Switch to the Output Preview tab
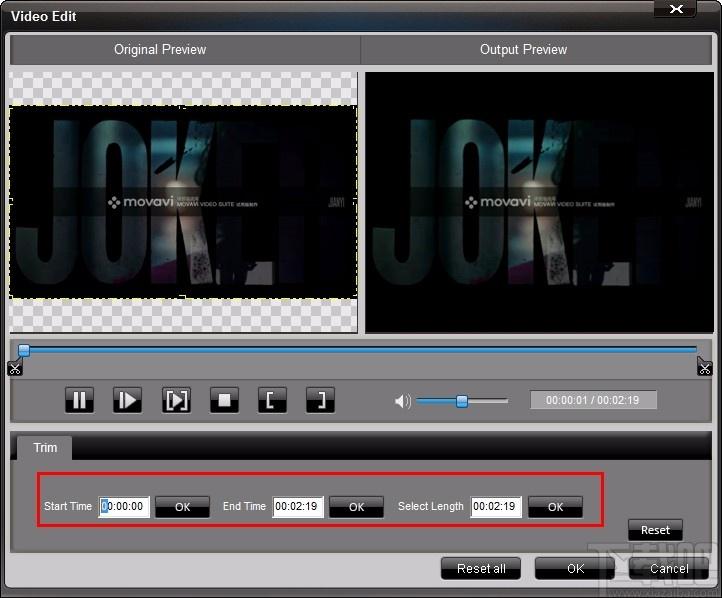Screen dimensions: 722x598 tap(523, 49)
